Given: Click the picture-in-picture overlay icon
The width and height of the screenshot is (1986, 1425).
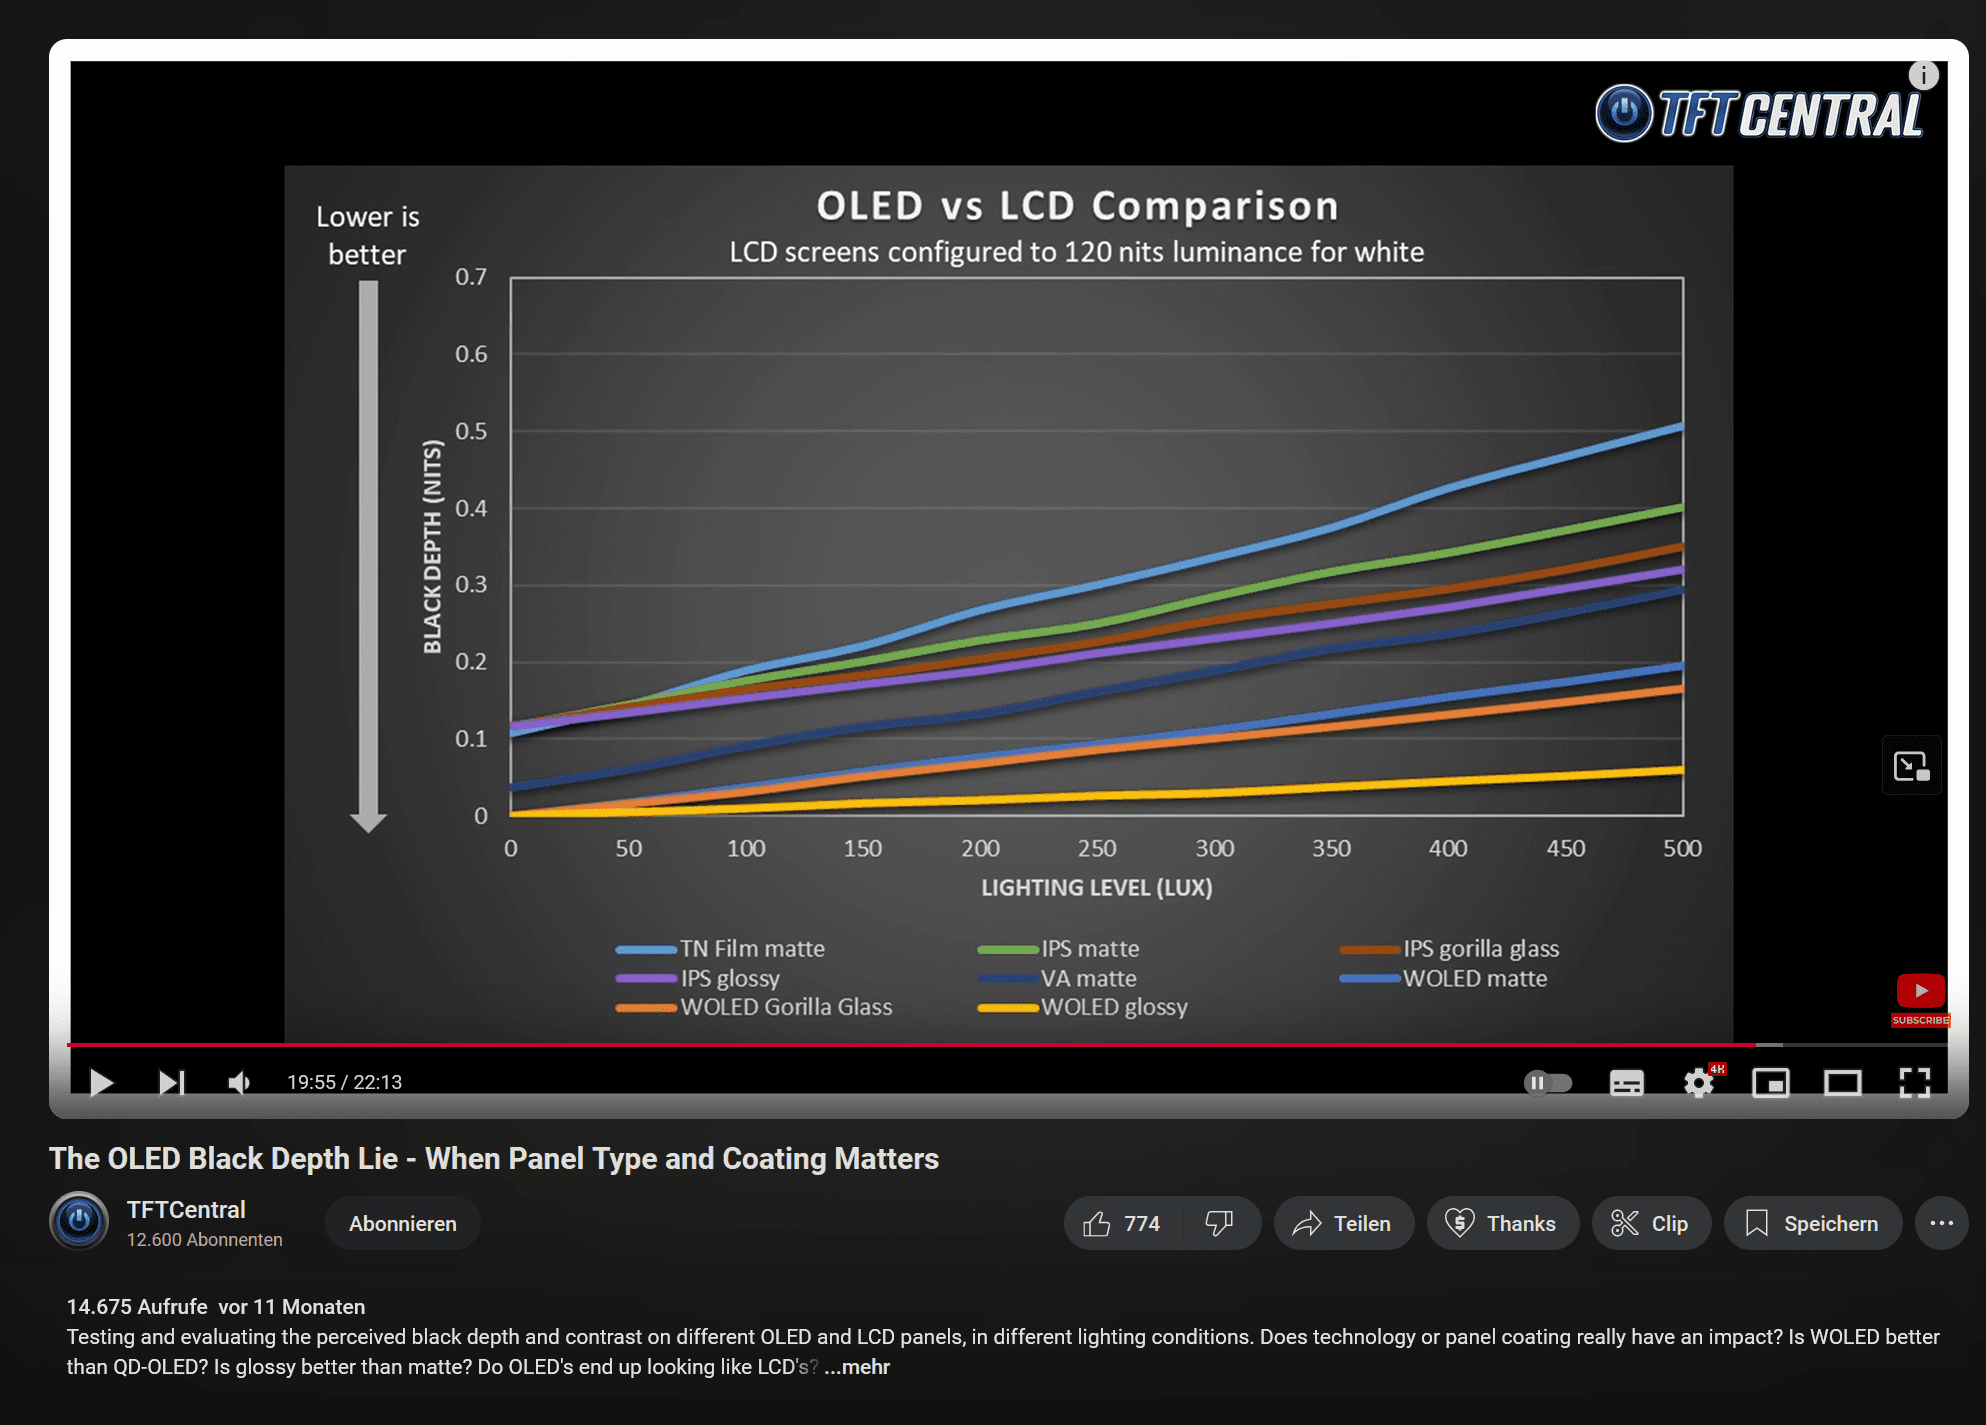Looking at the screenshot, I should pyautogui.click(x=1912, y=766).
